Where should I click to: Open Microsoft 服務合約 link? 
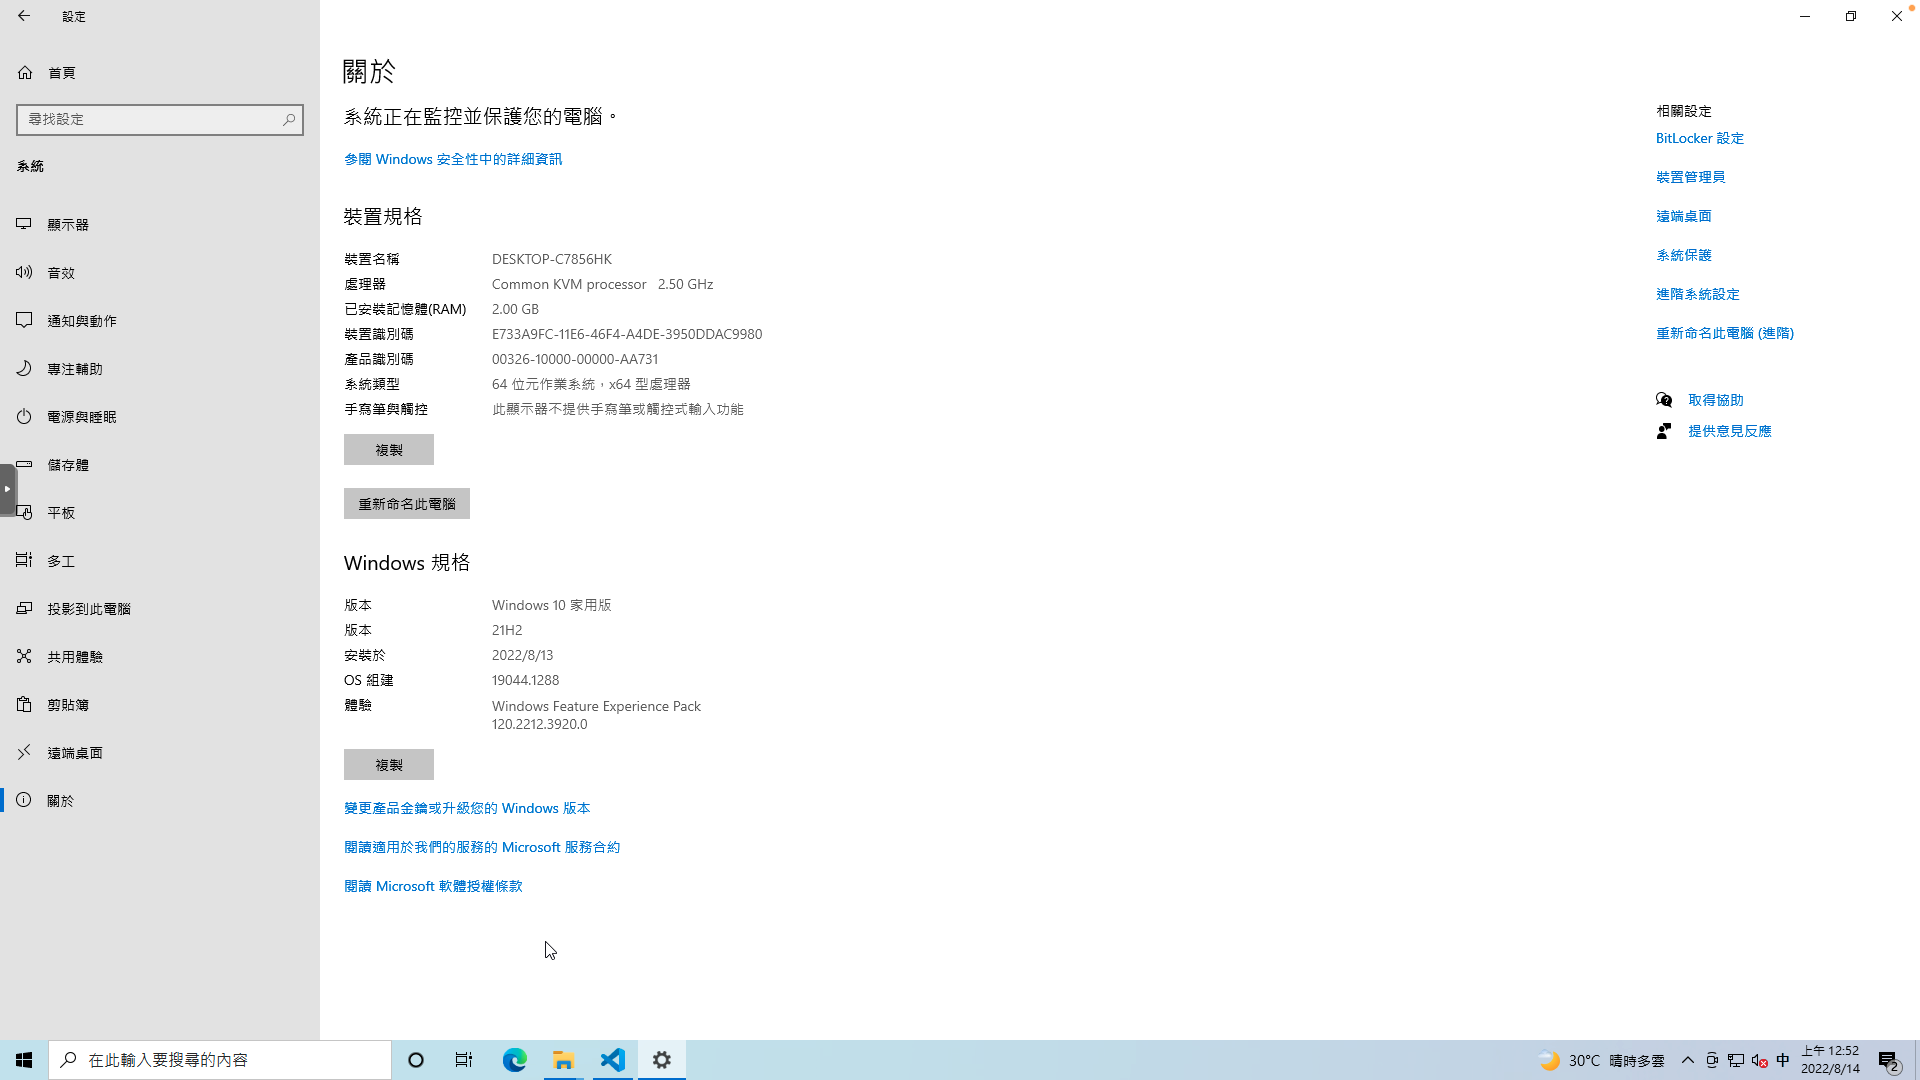pyautogui.click(x=482, y=847)
